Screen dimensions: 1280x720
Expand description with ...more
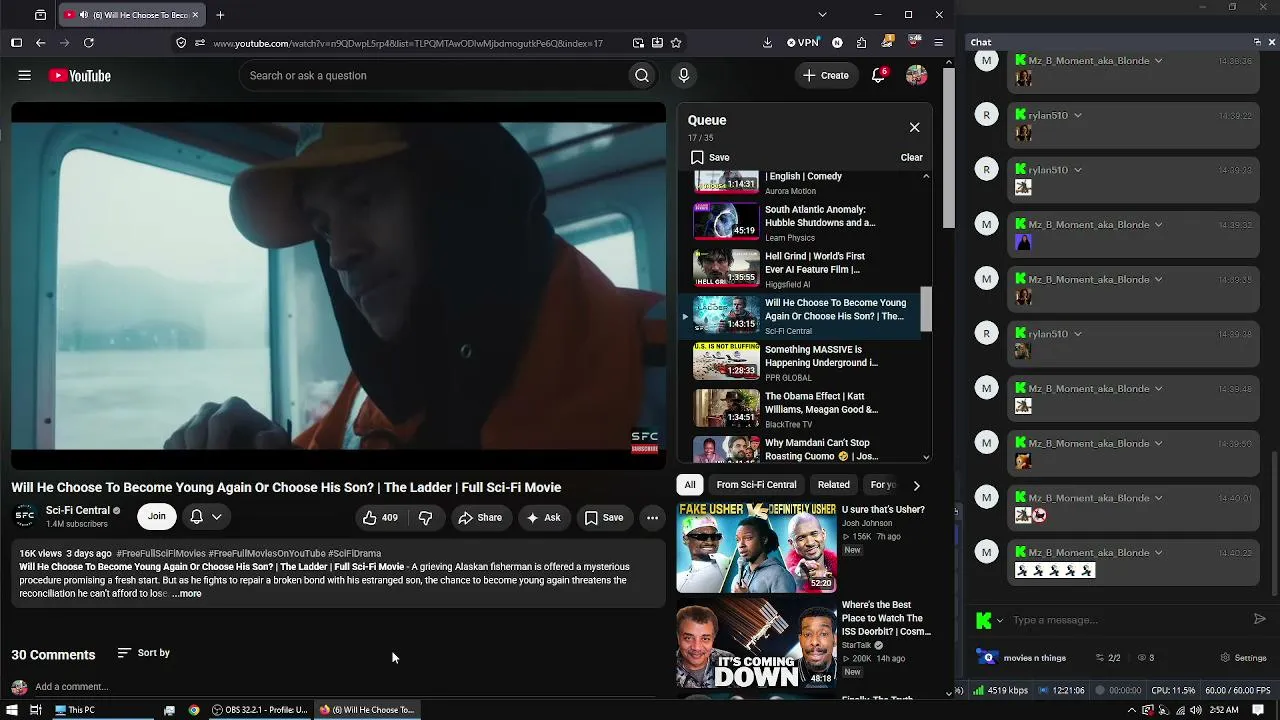point(186,594)
